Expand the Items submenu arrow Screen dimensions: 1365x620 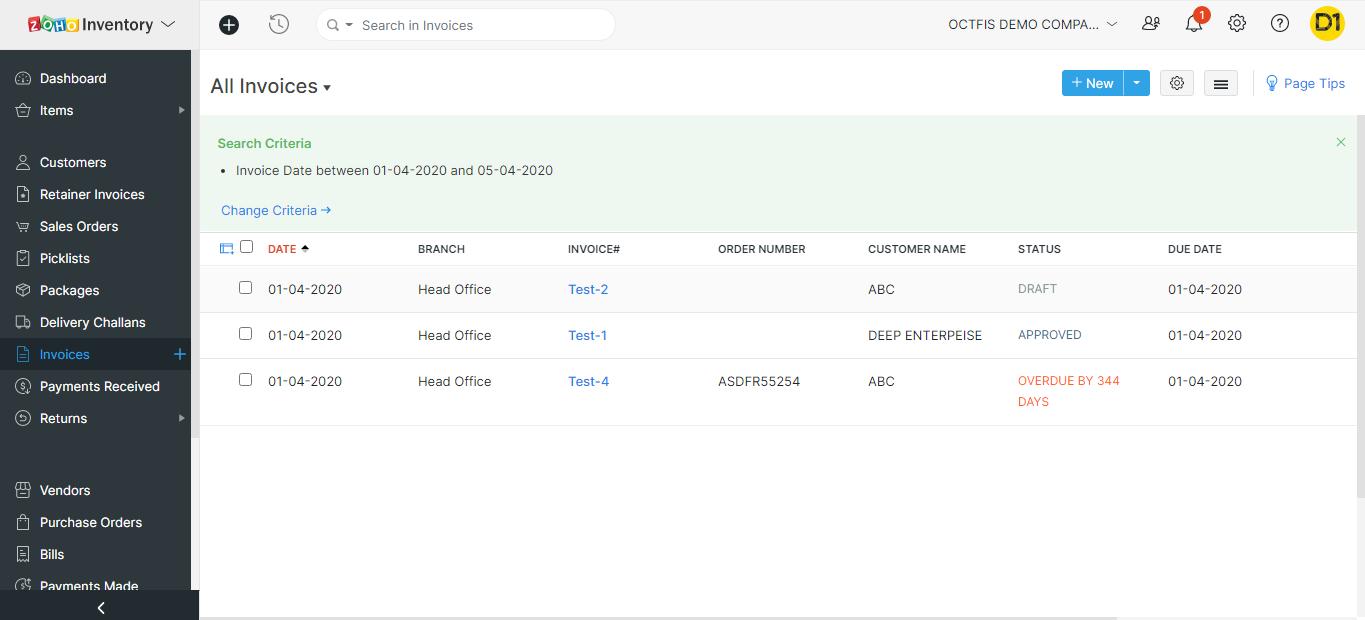[x=182, y=110]
